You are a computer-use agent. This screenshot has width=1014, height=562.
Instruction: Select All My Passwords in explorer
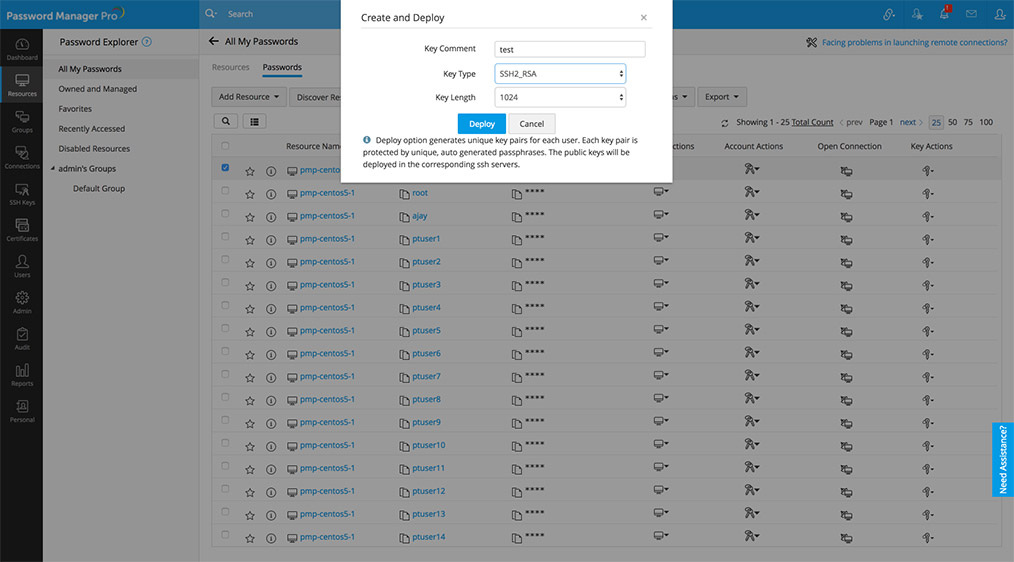tap(90, 69)
